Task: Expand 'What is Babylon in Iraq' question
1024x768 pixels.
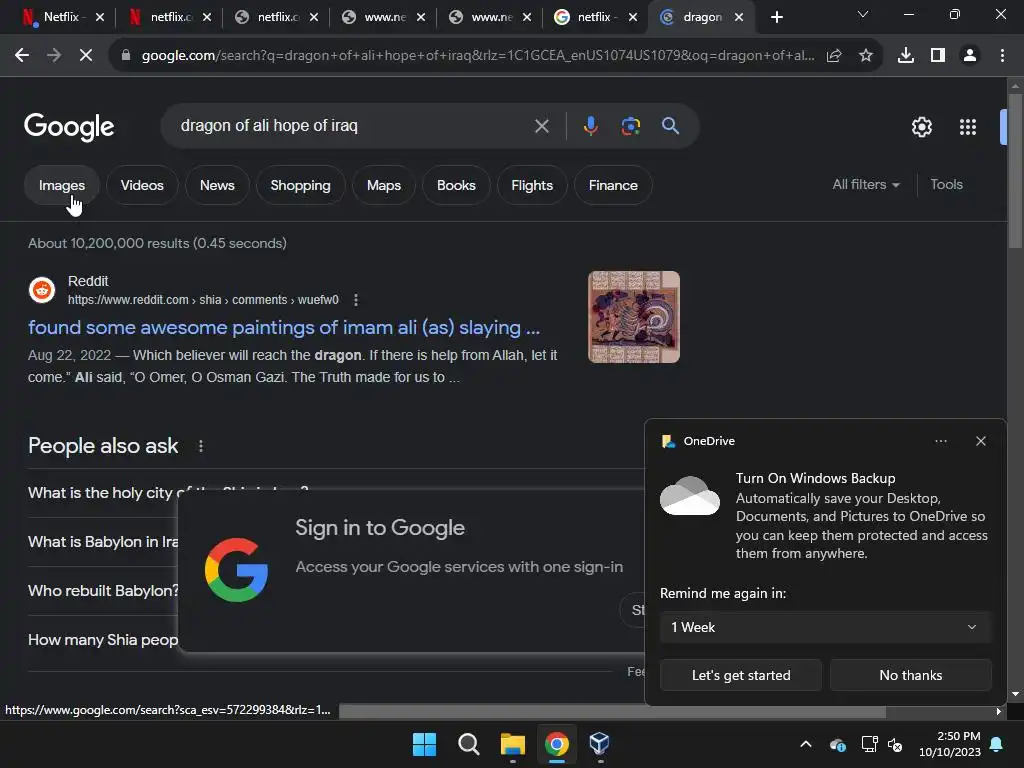Action: coord(103,541)
